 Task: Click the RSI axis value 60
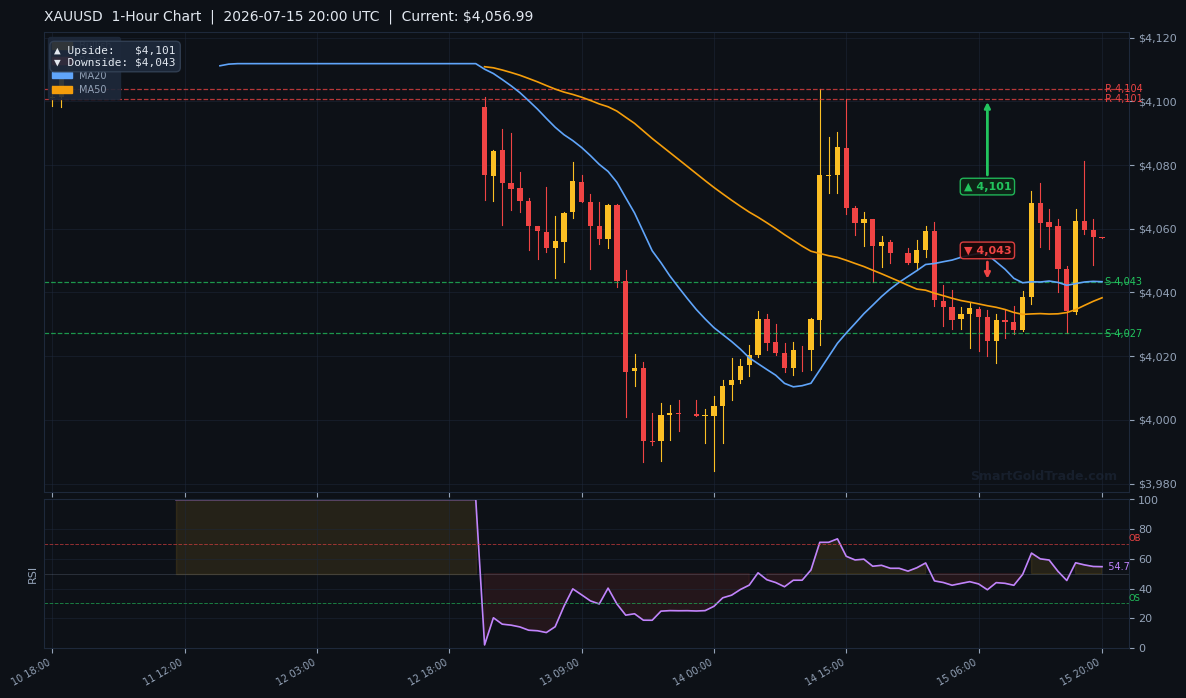tap(1144, 560)
